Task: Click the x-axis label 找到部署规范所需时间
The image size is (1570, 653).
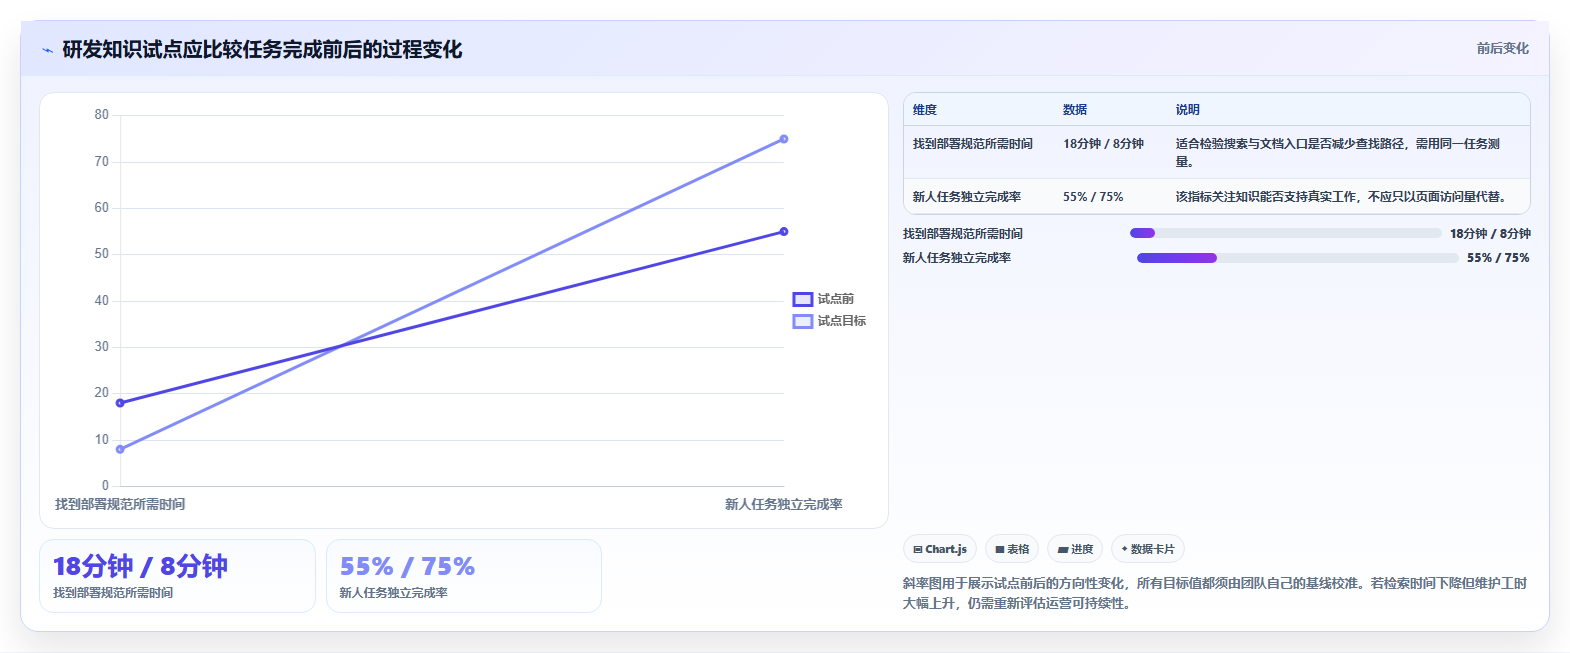Action: click(120, 504)
